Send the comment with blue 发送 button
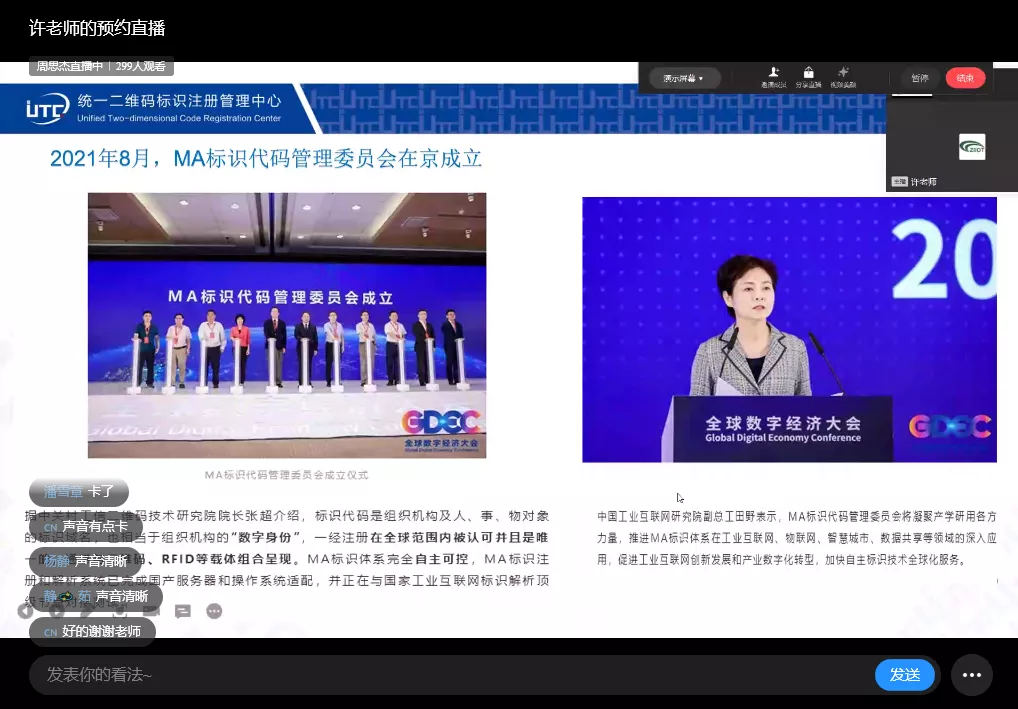This screenshot has height=709, width=1018. click(x=904, y=675)
